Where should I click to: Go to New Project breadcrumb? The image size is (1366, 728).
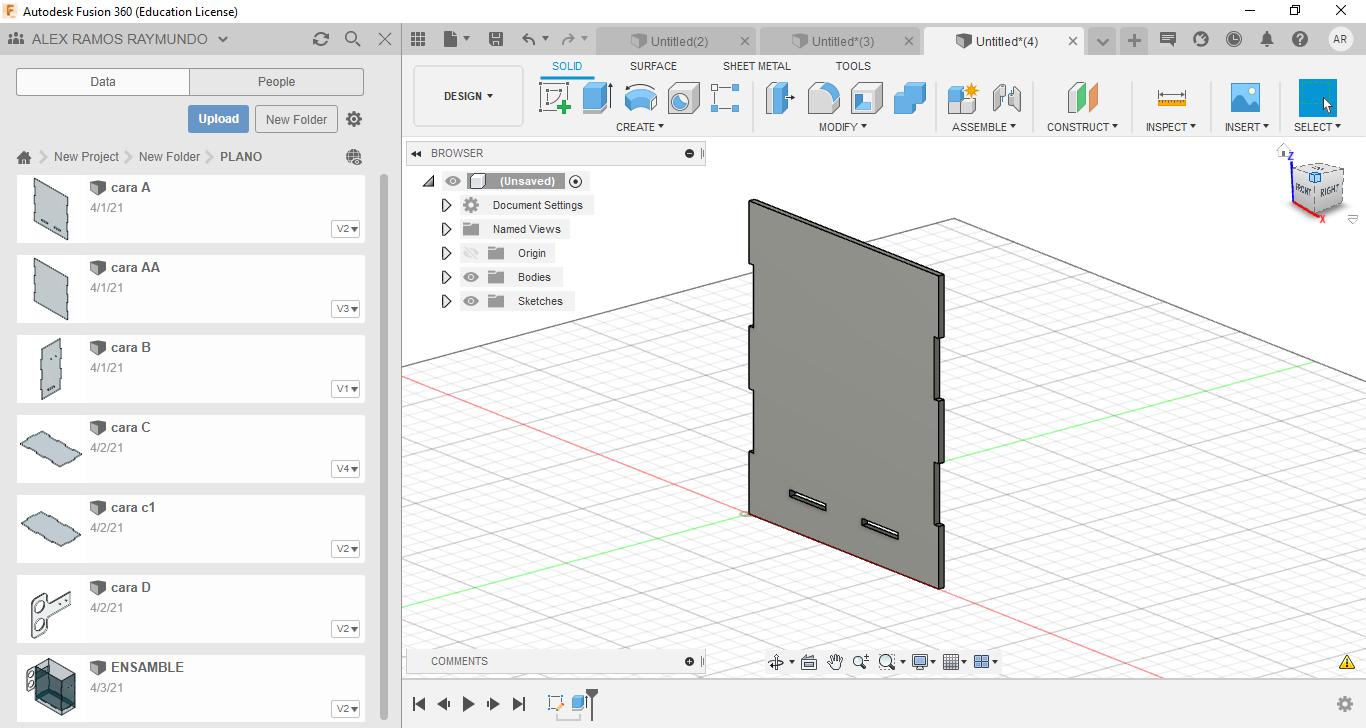click(86, 157)
